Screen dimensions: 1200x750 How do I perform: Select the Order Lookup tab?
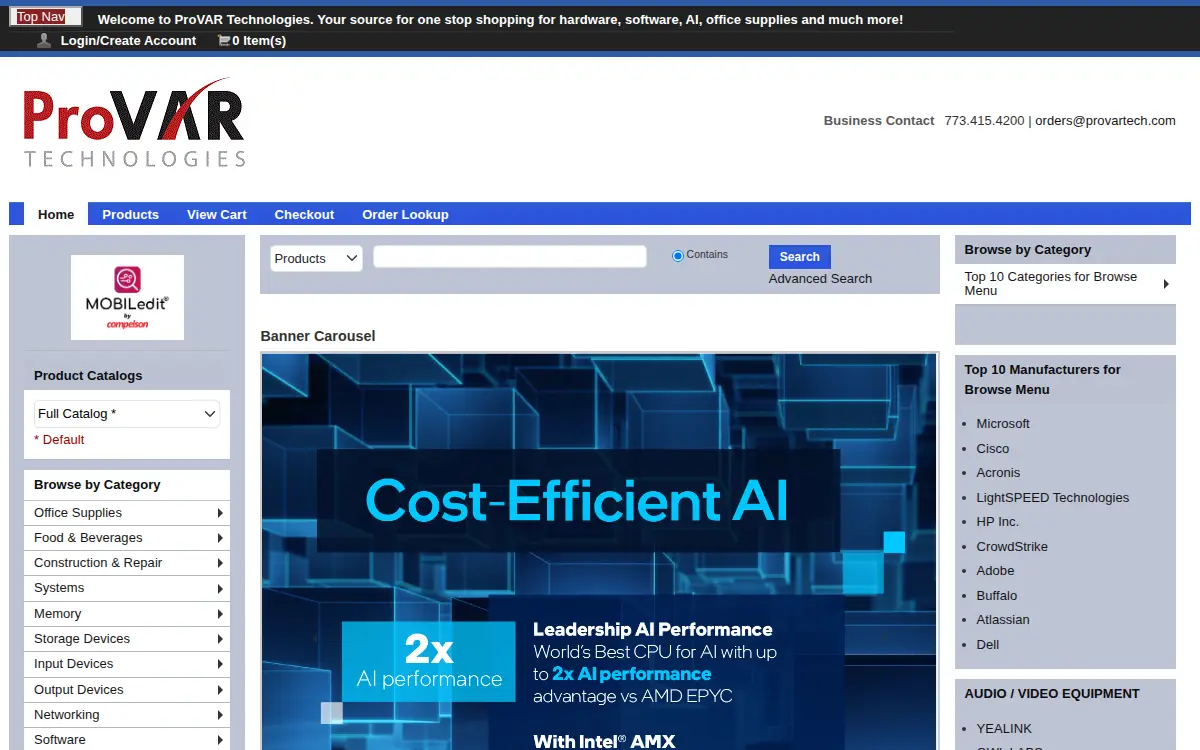click(x=405, y=214)
